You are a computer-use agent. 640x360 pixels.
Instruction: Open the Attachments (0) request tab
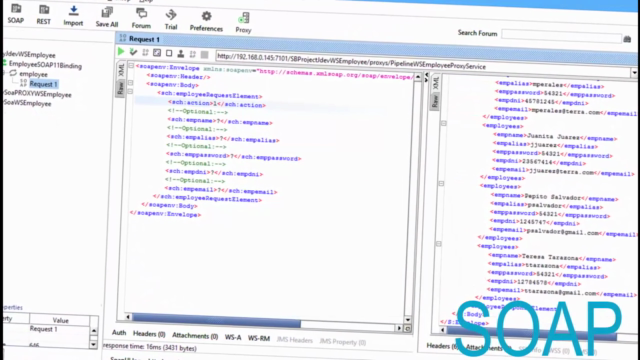tap(195, 336)
